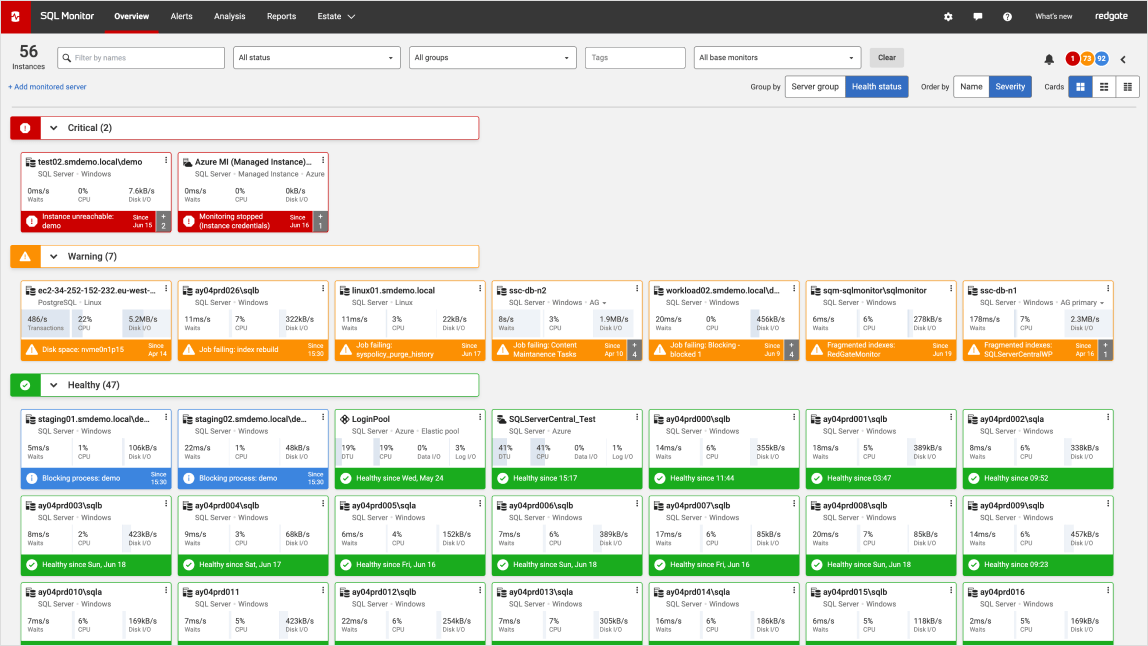Click the Warning group orange triangle icon

26,256
